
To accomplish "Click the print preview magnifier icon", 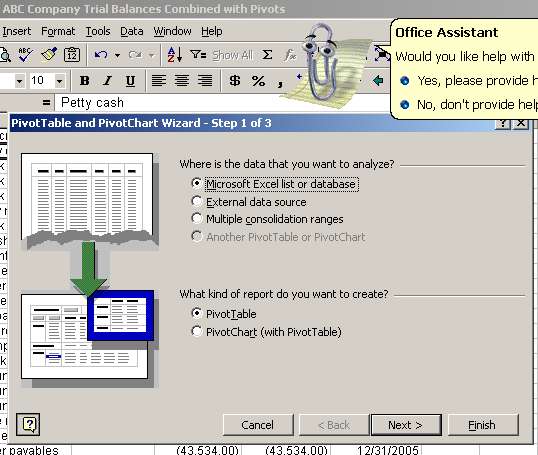I will (5, 55).
